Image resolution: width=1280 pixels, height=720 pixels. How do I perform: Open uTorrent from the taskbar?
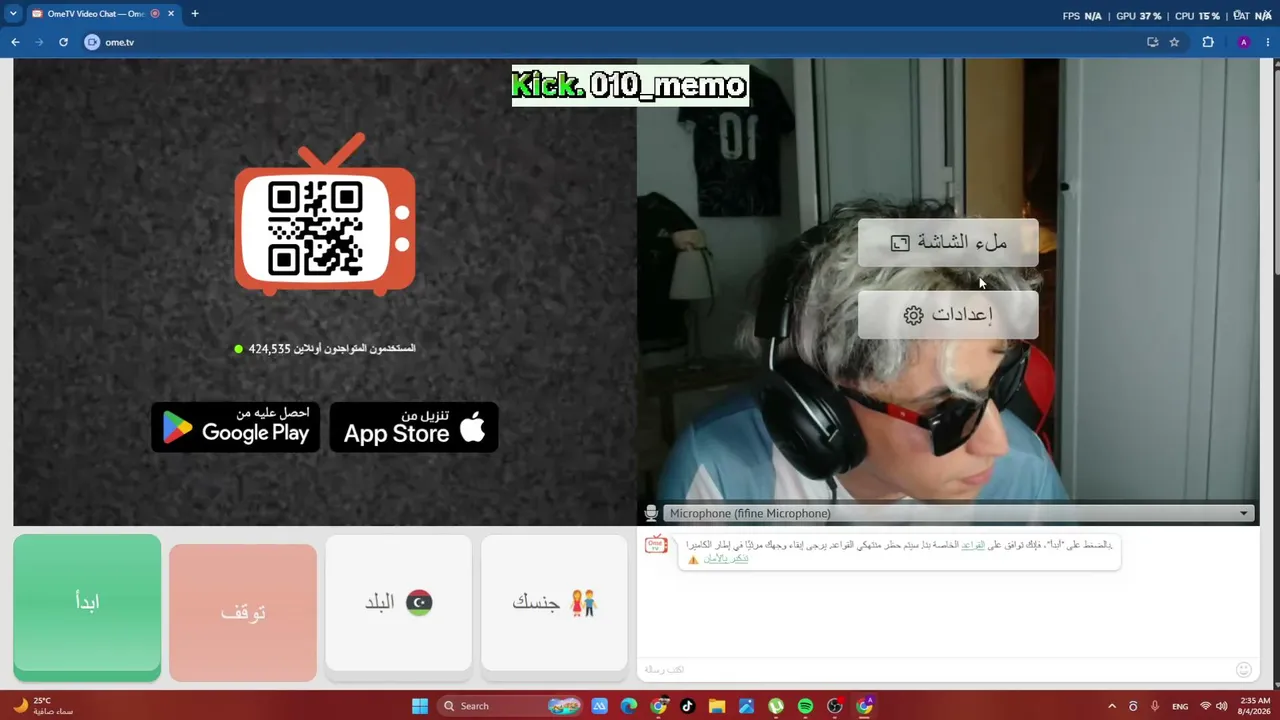pos(776,706)
